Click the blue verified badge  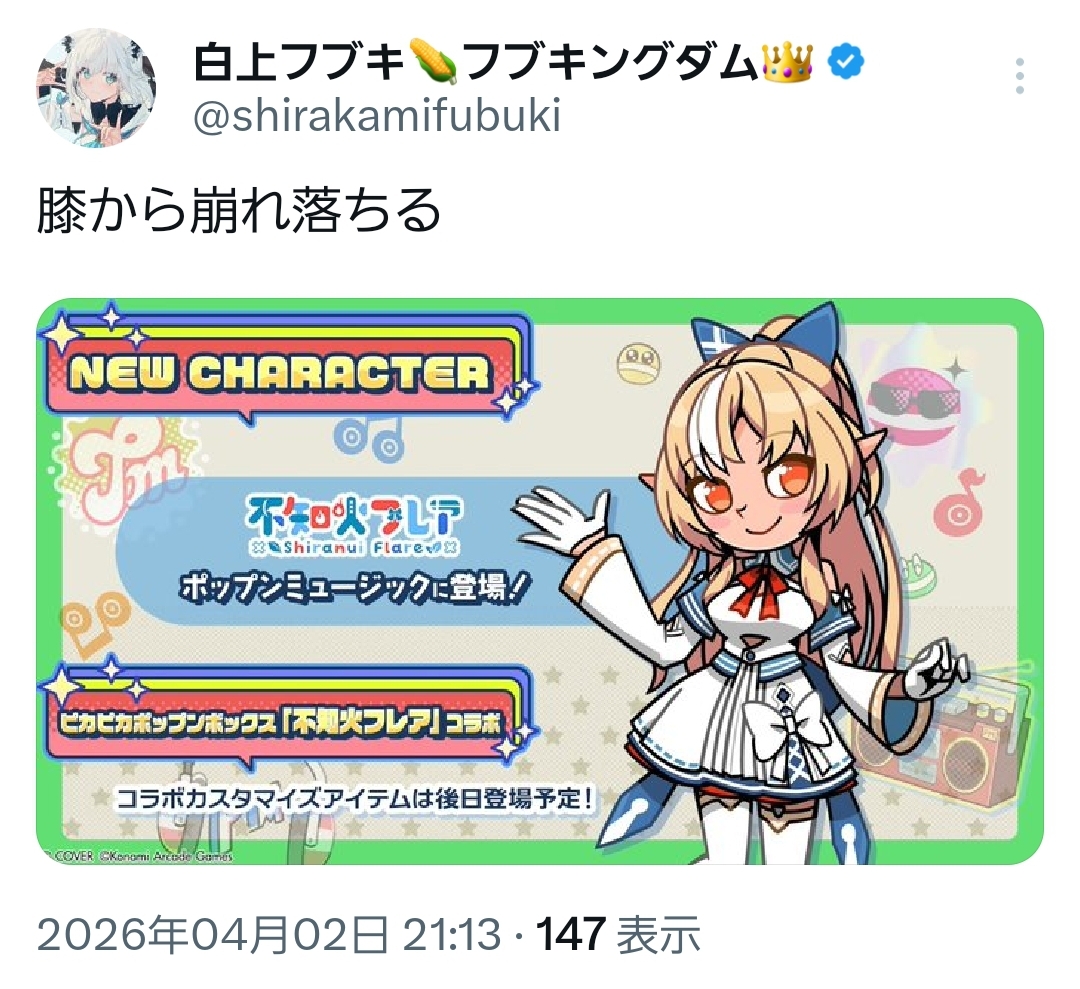tap(845, 63)
